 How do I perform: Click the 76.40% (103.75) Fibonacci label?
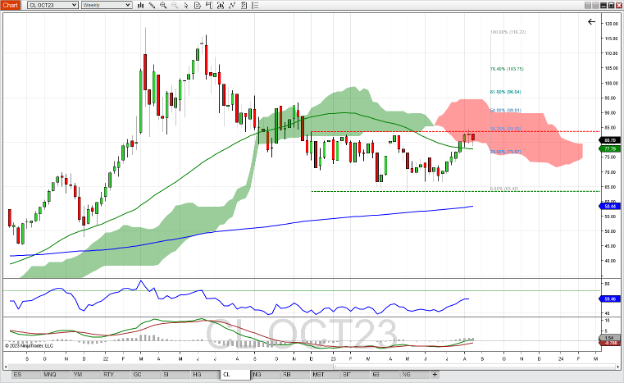(x=507, y=69)
